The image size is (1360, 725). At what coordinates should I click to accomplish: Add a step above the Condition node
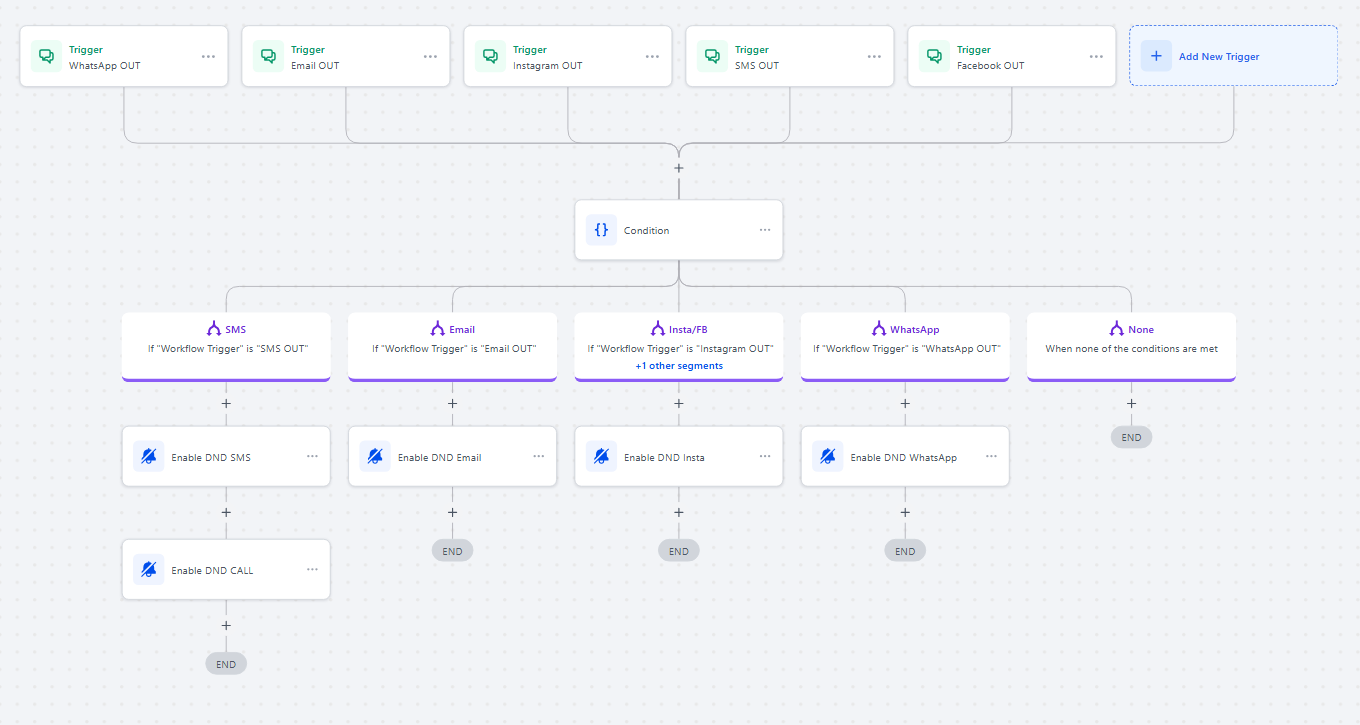click(x=679, y=168)
